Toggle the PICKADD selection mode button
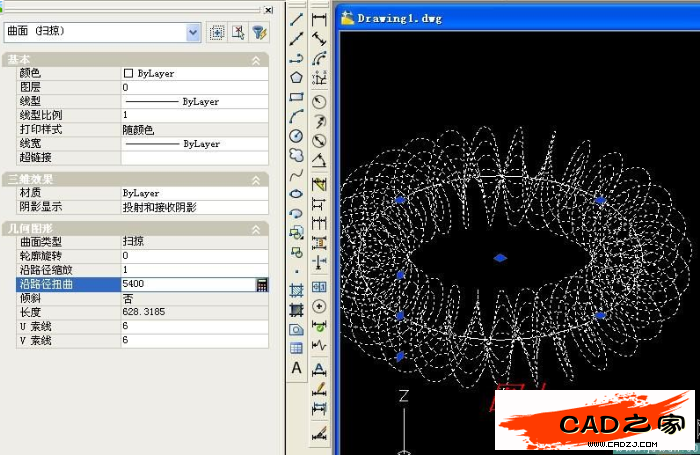The width and height of the screenshot is (700, 455). (216, 33)
